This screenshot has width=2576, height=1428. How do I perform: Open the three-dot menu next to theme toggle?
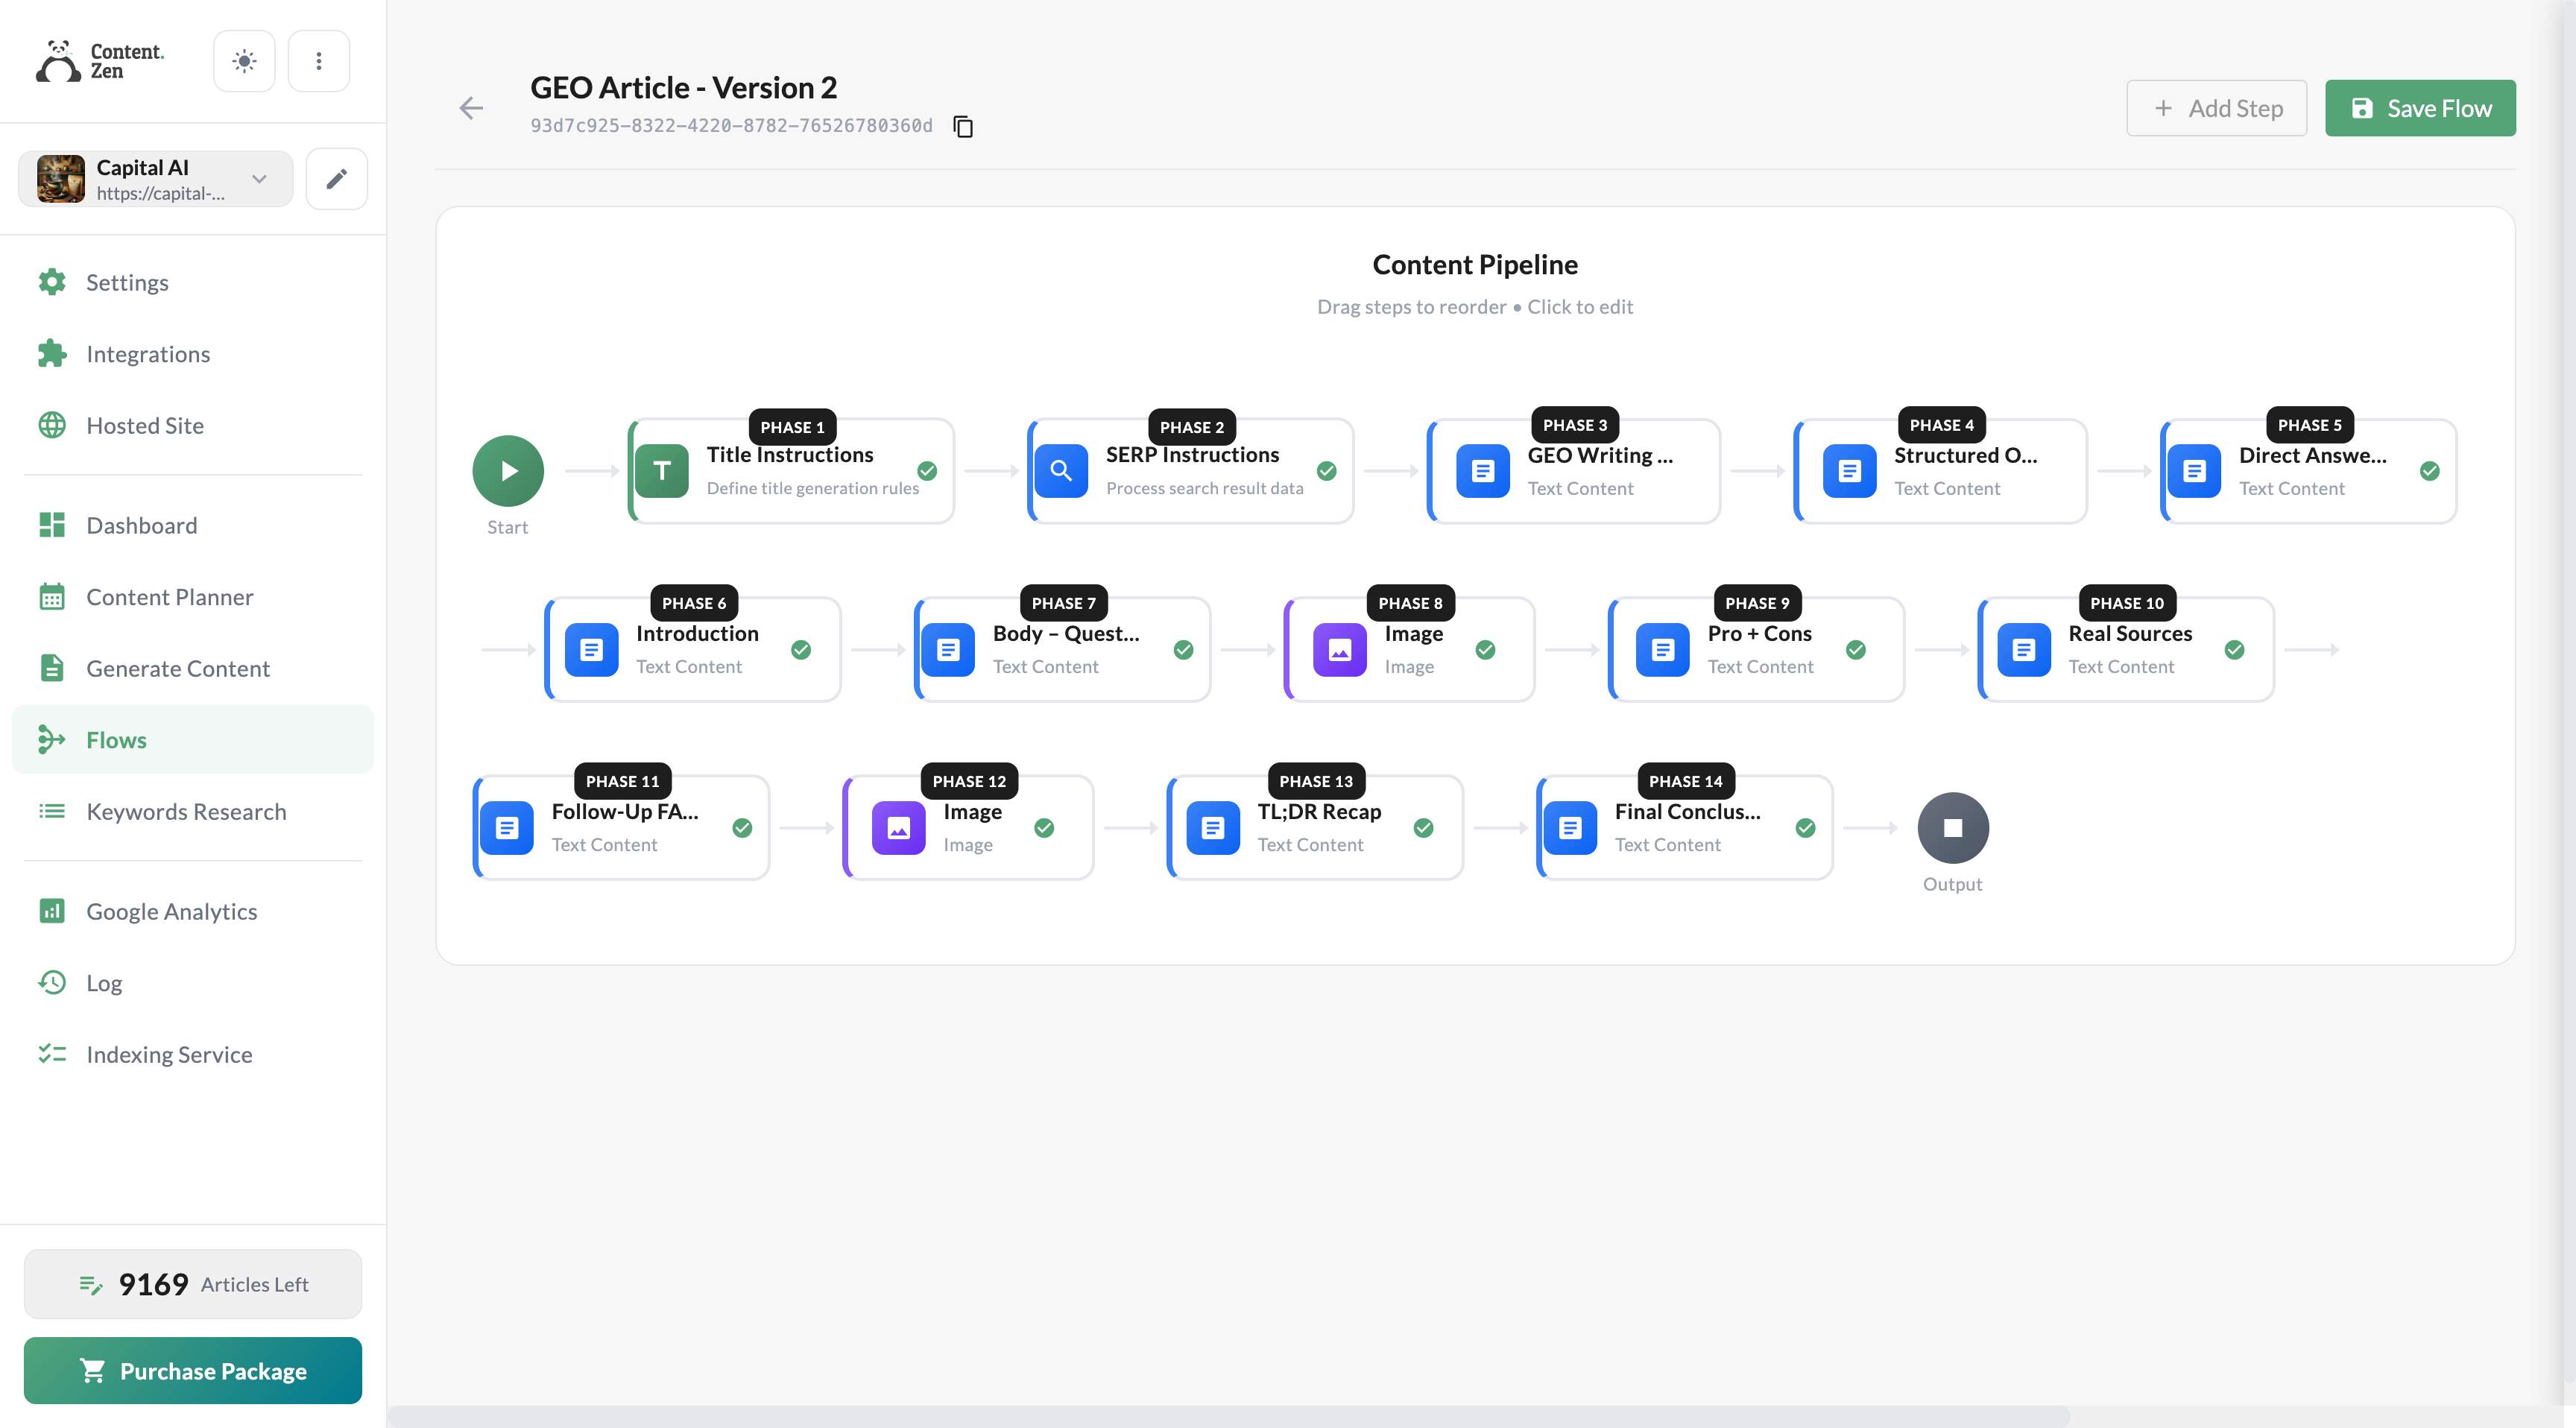coord(318,60)
